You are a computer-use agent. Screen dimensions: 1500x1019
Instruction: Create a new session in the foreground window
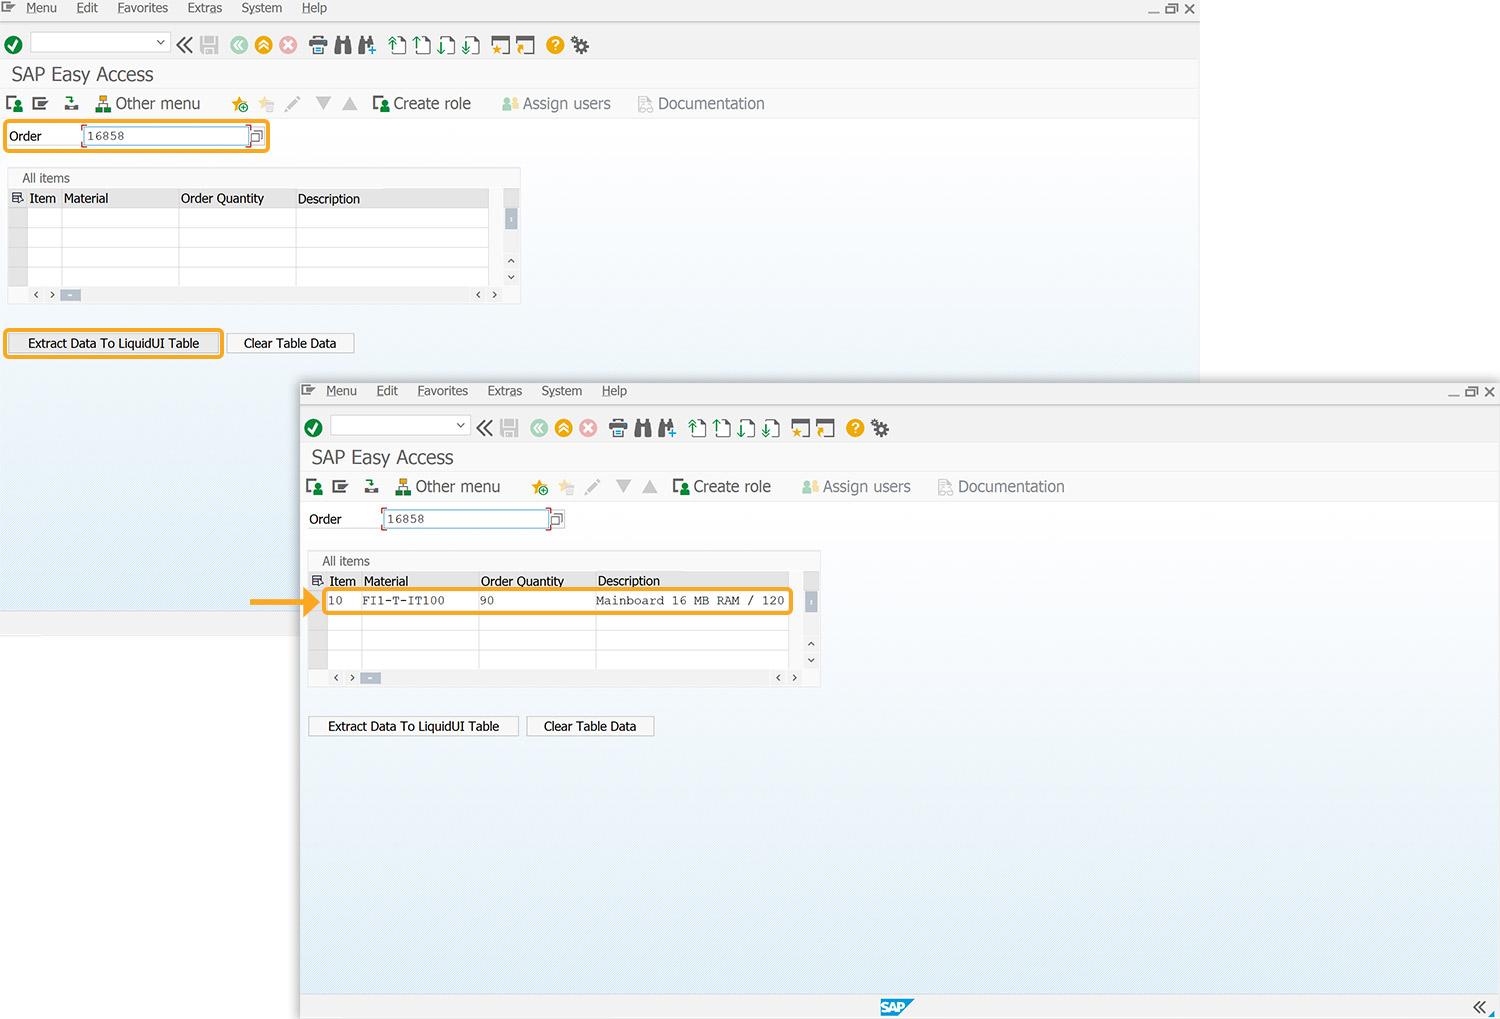click(800, 428)
